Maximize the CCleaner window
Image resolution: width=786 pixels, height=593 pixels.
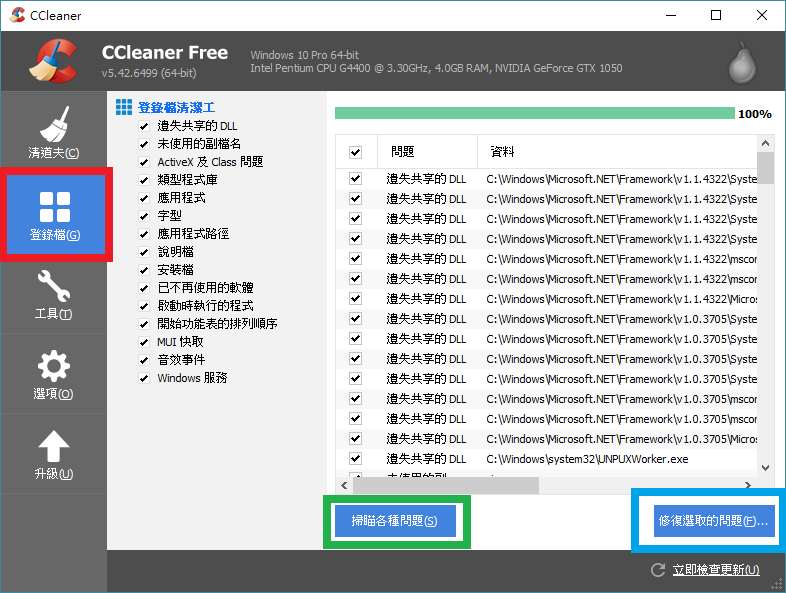pyautogui.click(x=716, y=15)
